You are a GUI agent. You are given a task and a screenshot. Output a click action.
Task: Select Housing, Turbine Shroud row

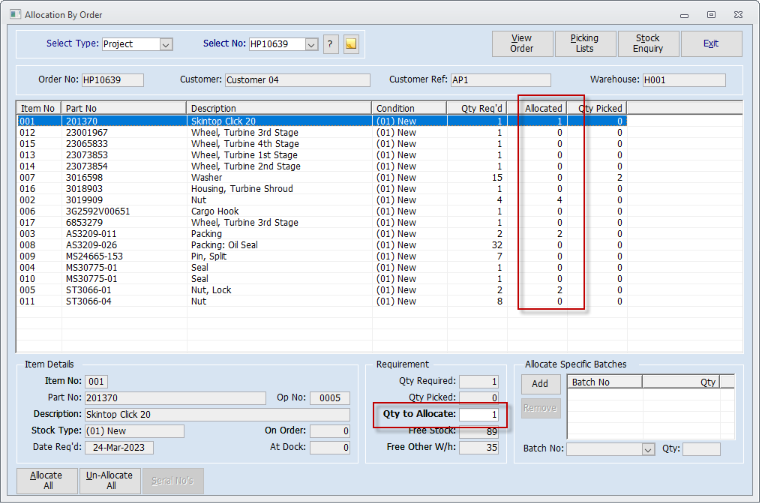pos(322,189)
